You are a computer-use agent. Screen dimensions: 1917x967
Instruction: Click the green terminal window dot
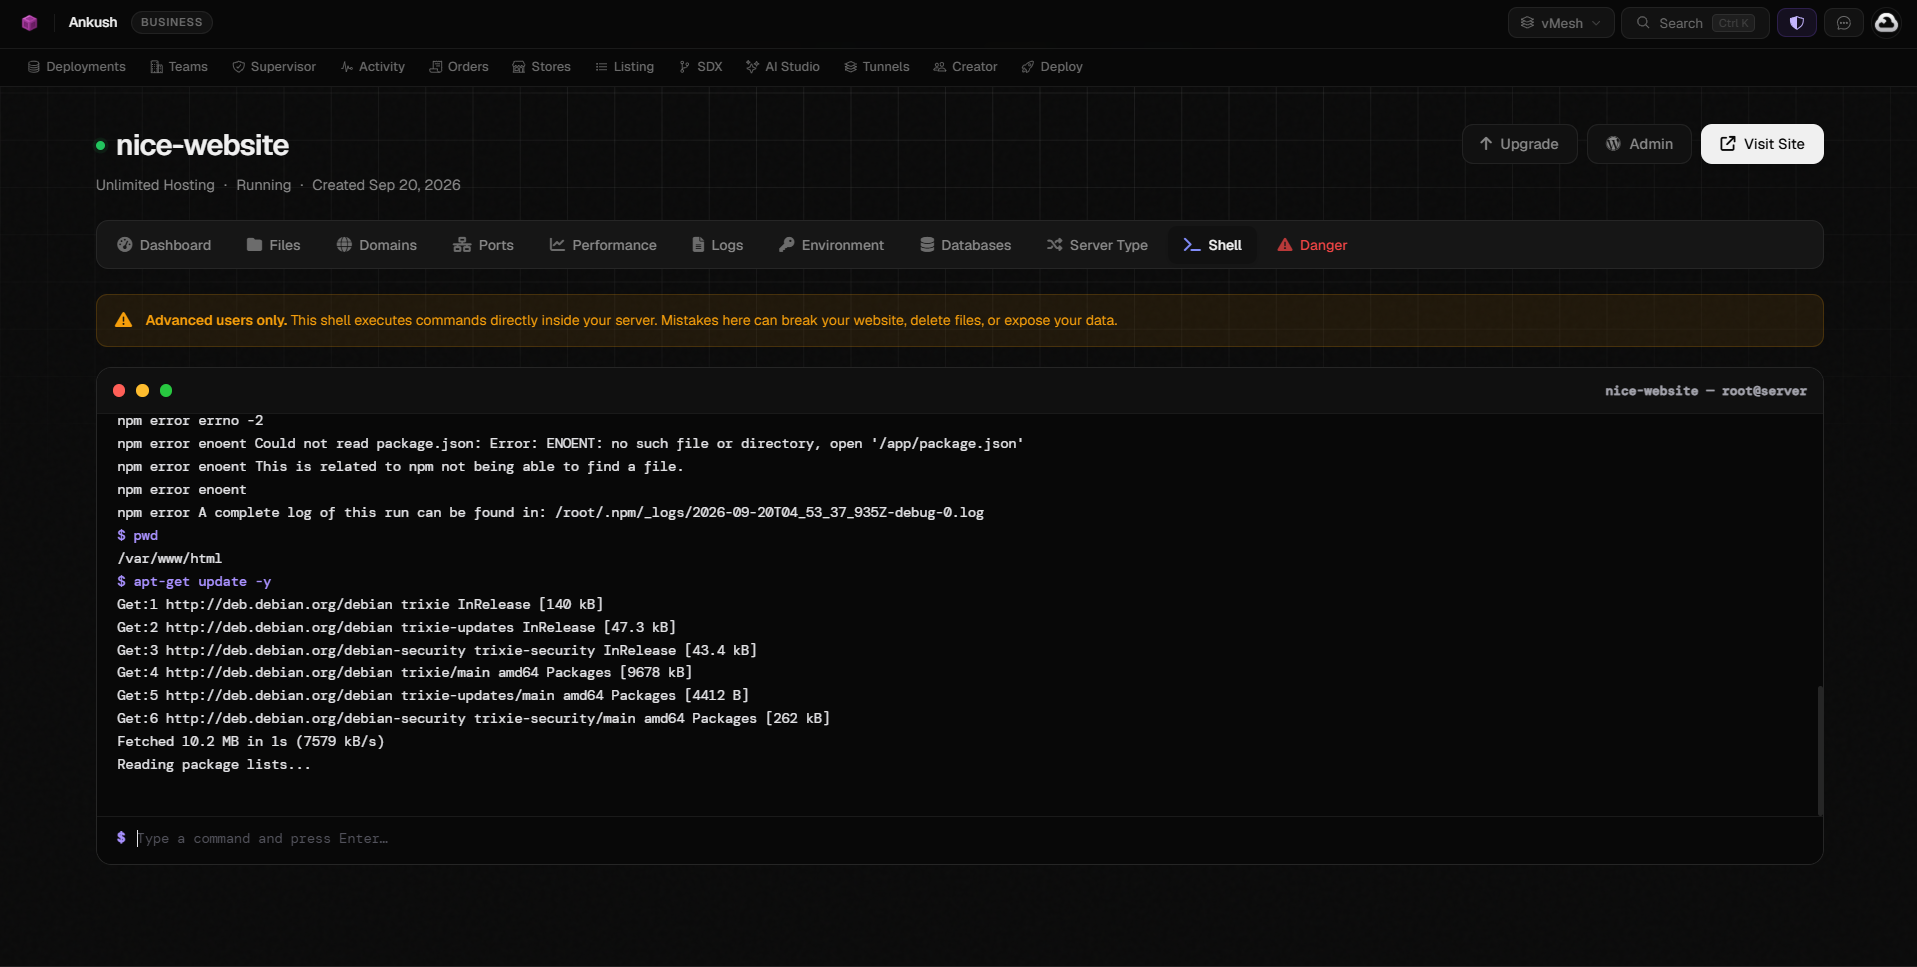click(x=166, y=391)
